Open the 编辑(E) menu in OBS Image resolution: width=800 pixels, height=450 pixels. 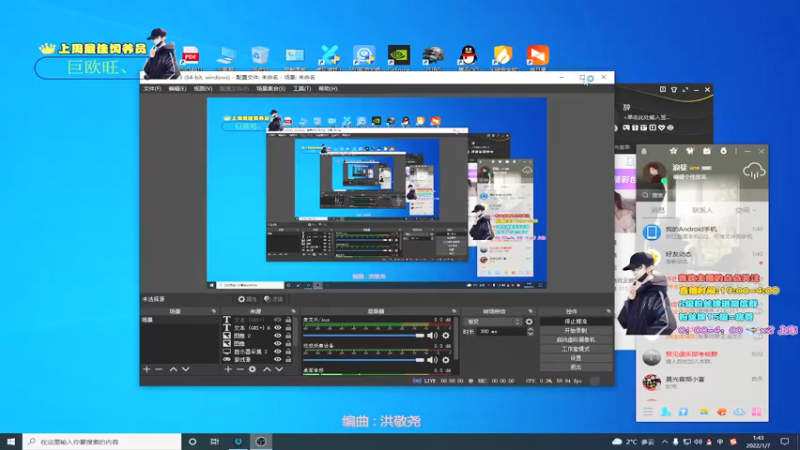177,89
